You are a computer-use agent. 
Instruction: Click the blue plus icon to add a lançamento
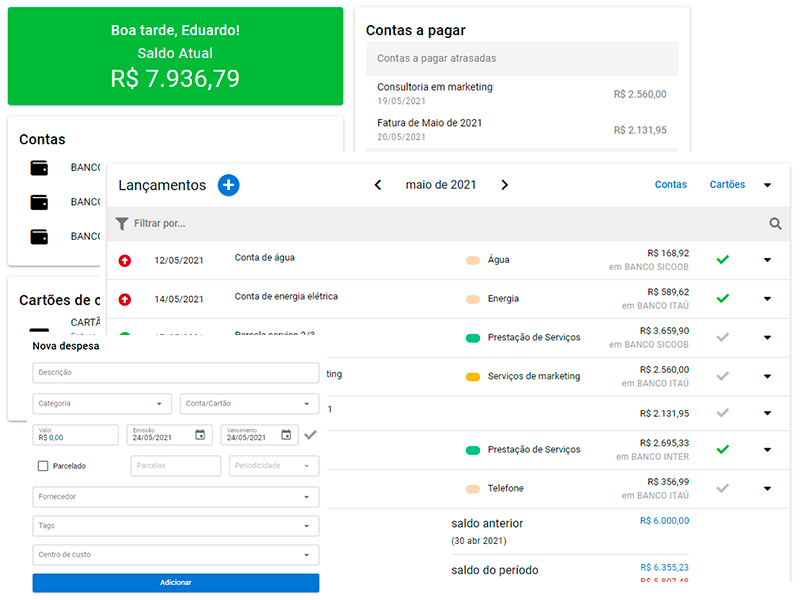(228, 185)
